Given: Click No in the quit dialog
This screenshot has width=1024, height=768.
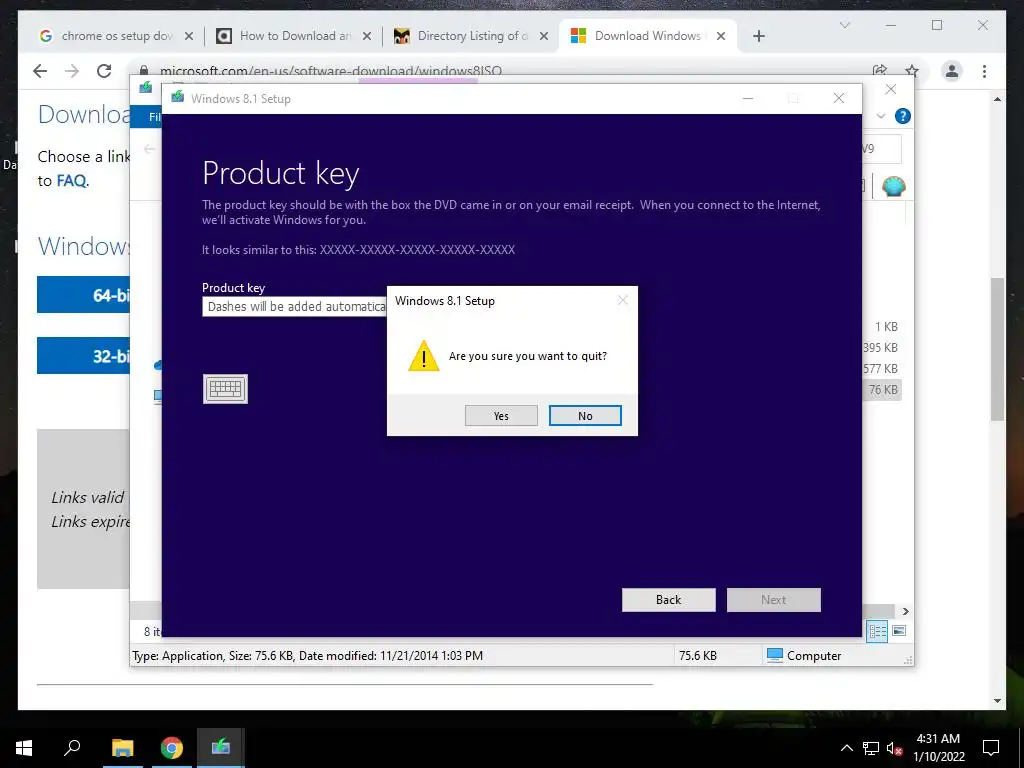Looking at the screenshot, I should [585, 416].
